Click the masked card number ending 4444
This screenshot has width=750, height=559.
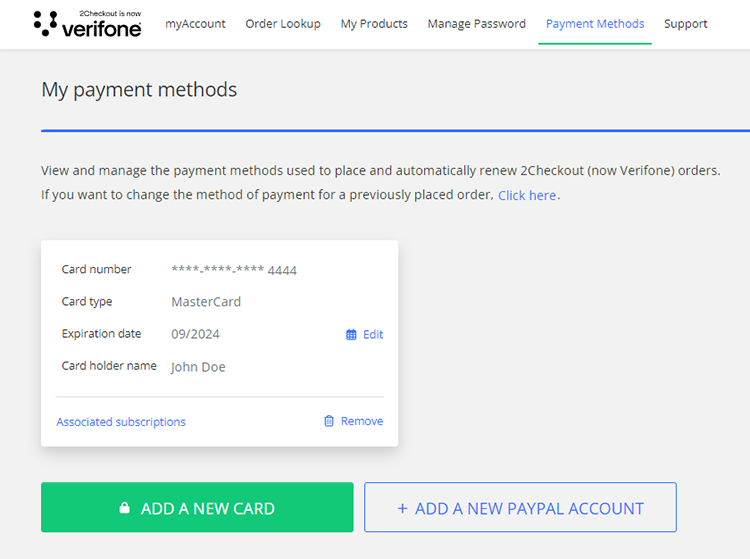point(234,270)
